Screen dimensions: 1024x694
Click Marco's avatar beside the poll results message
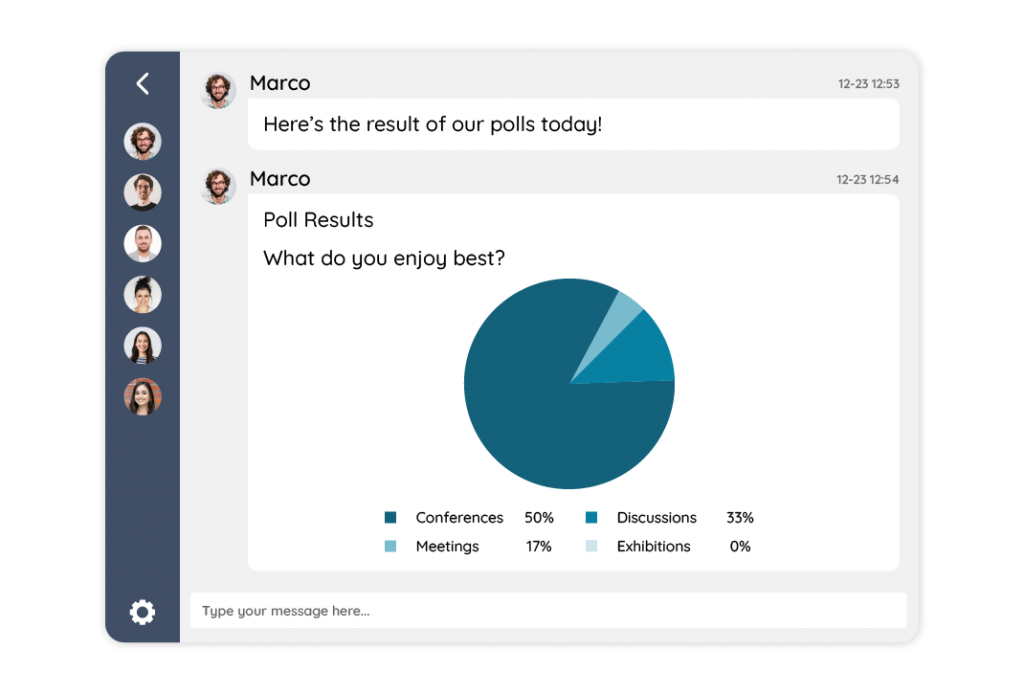pos(217,184)
